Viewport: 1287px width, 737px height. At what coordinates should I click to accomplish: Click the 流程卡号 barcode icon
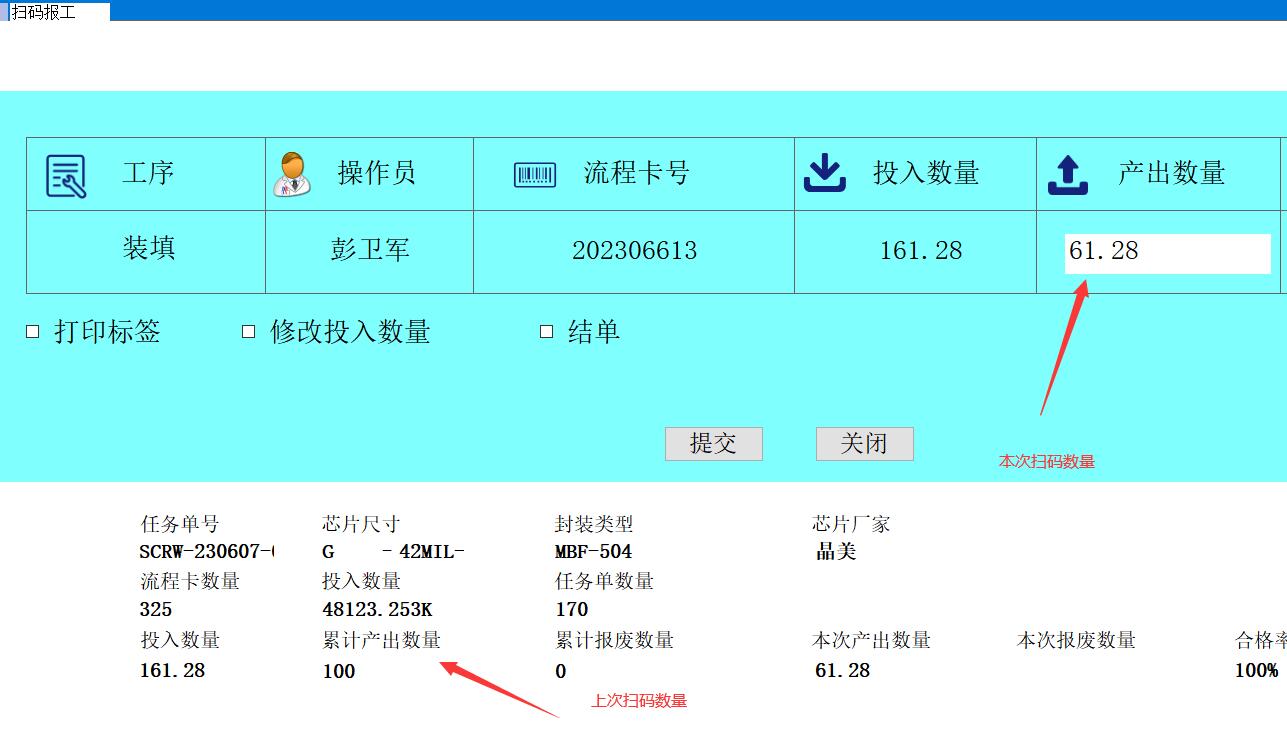click(535, 175)
